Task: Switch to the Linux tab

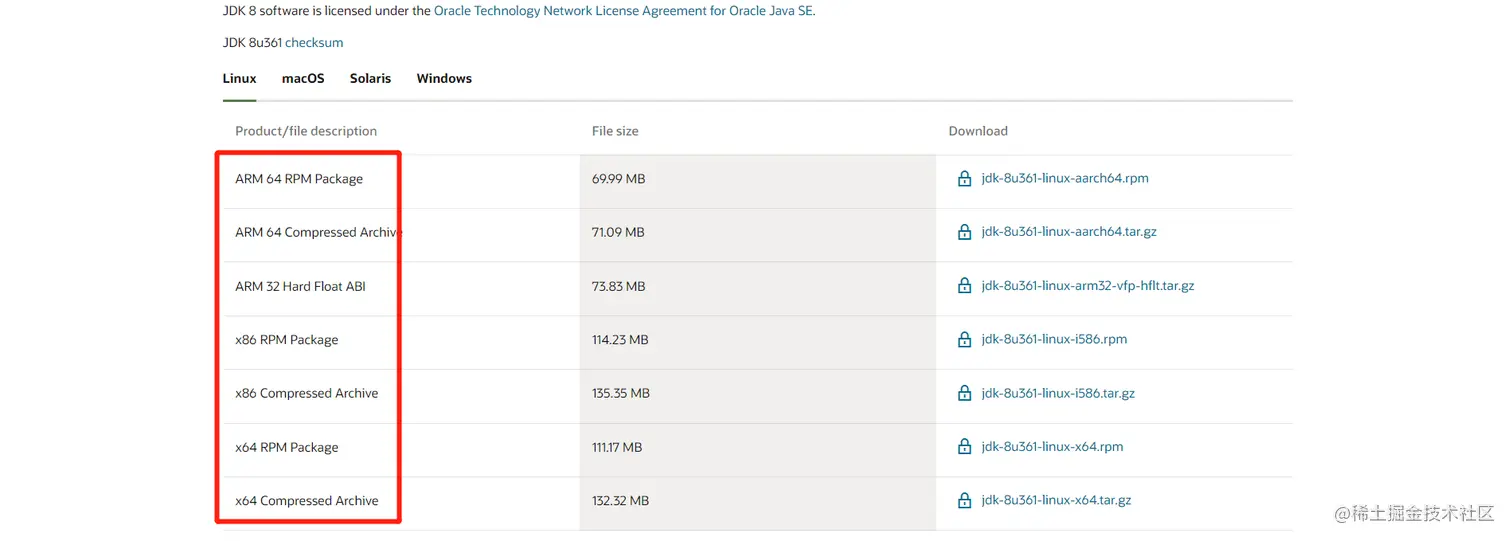Action: pyautogui.click(x=239, y=78)
